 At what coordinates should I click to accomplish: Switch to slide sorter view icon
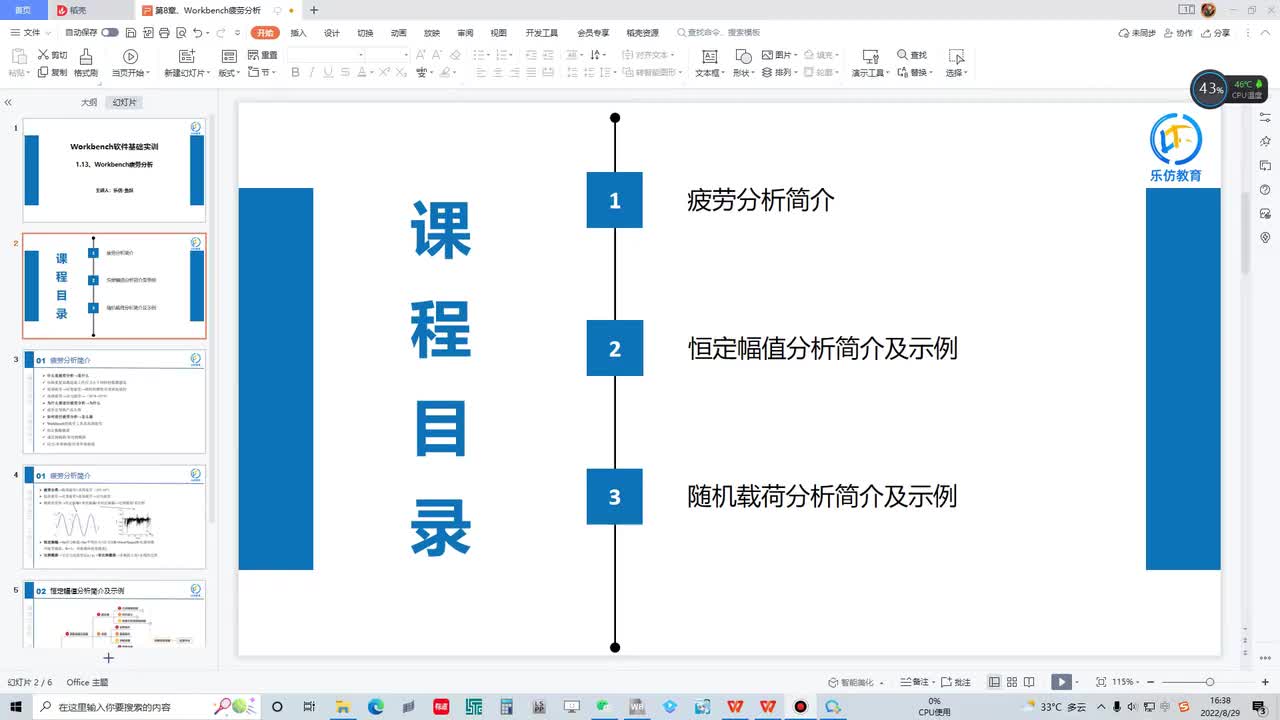point(1011,682)
